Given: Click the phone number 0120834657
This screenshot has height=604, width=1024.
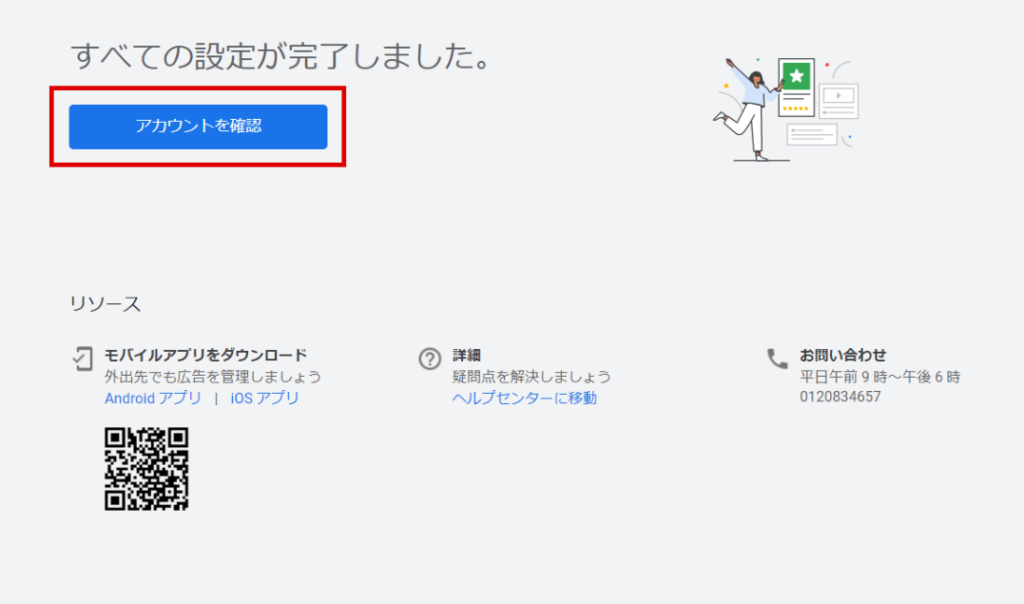Looking at the screenshot, I should click(x=840, y=397).
